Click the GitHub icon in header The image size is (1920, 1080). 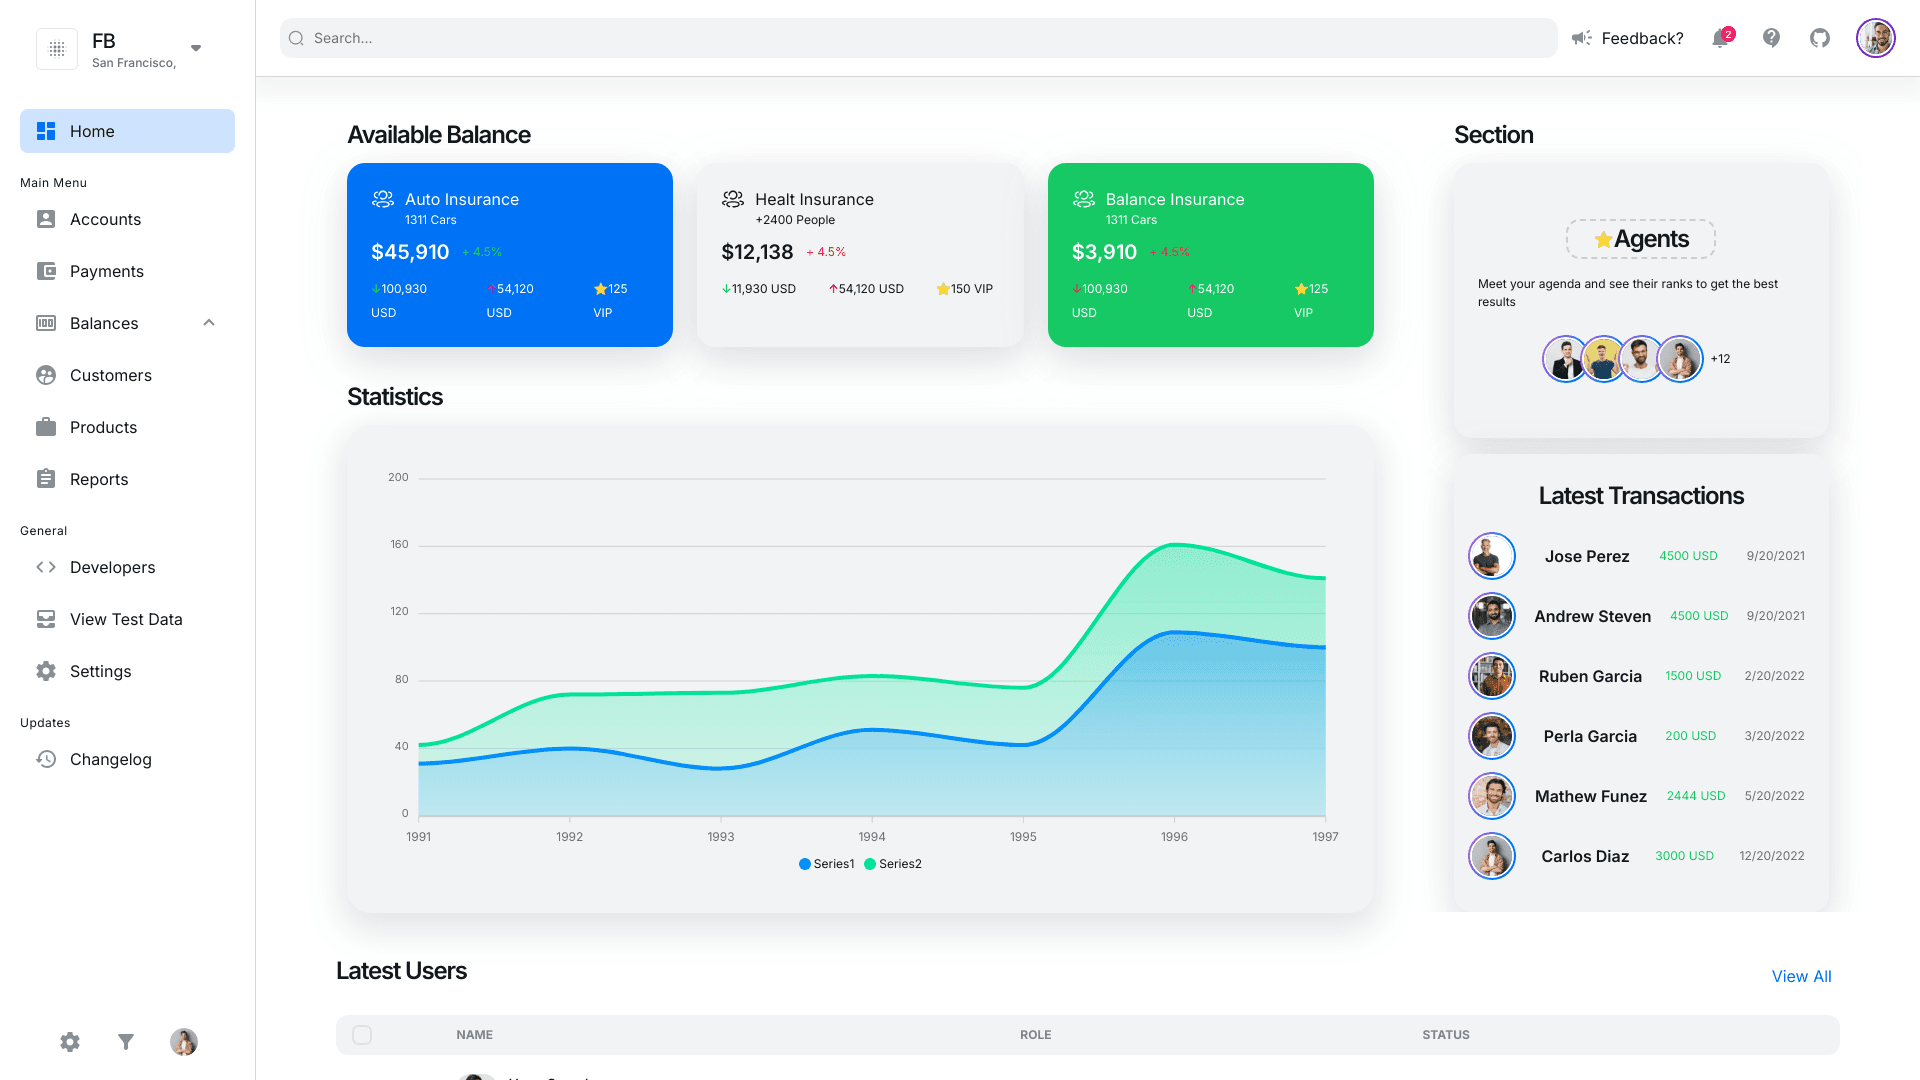1820,38
